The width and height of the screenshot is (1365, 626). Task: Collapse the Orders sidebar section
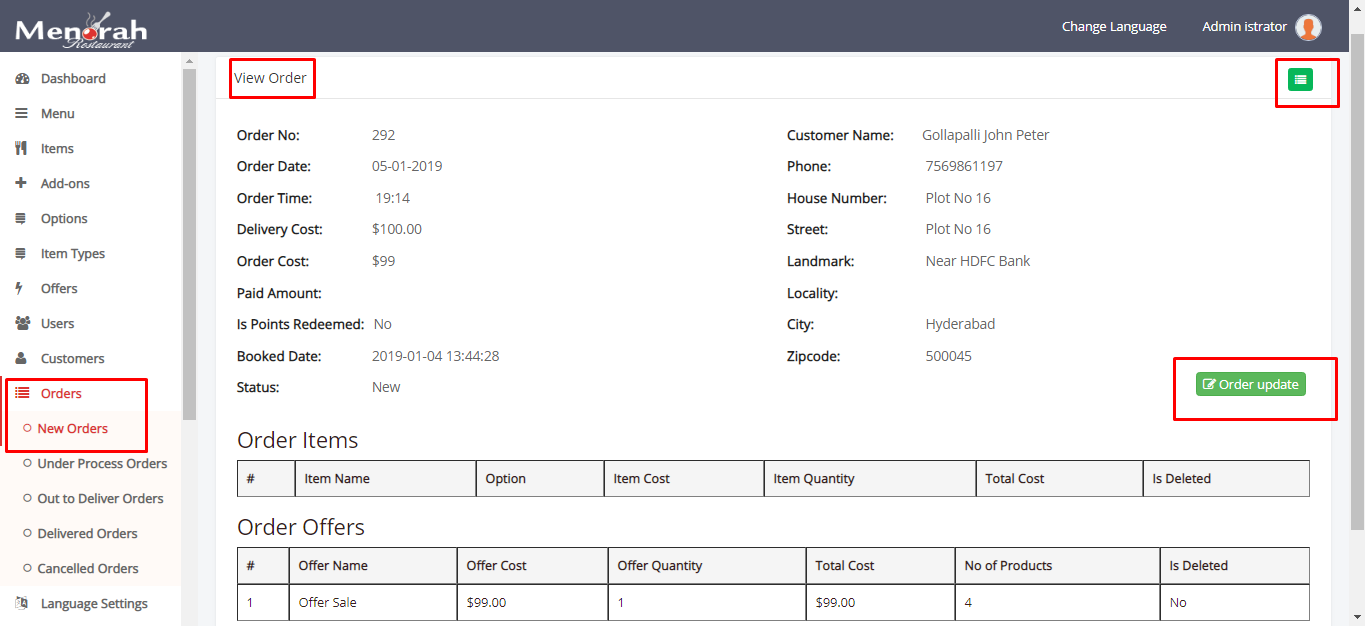point(61,394)
